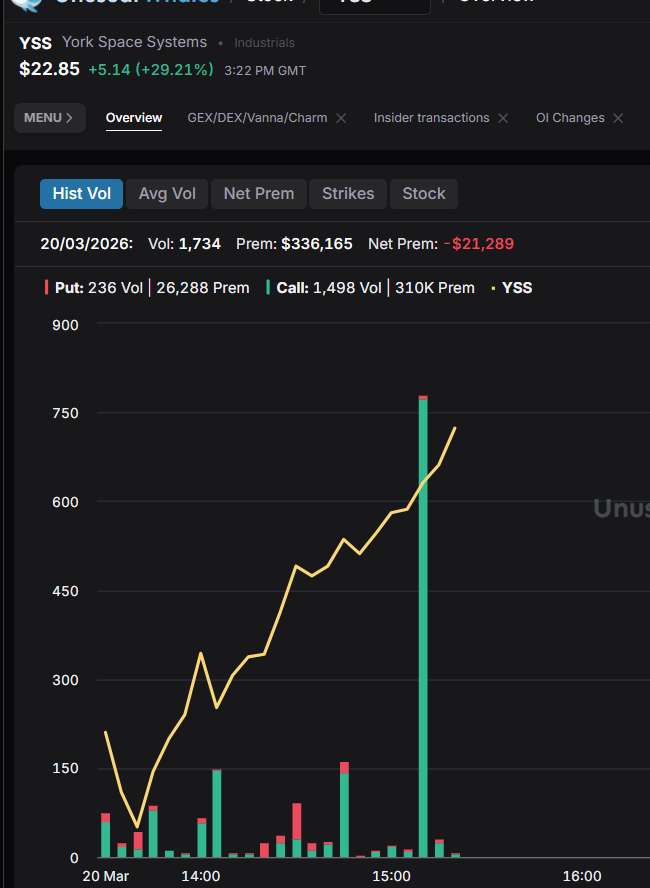The height and width of the screenshot is (888, 650).
Task: Click the tallest green call volume bar
Action: [423, 627]
